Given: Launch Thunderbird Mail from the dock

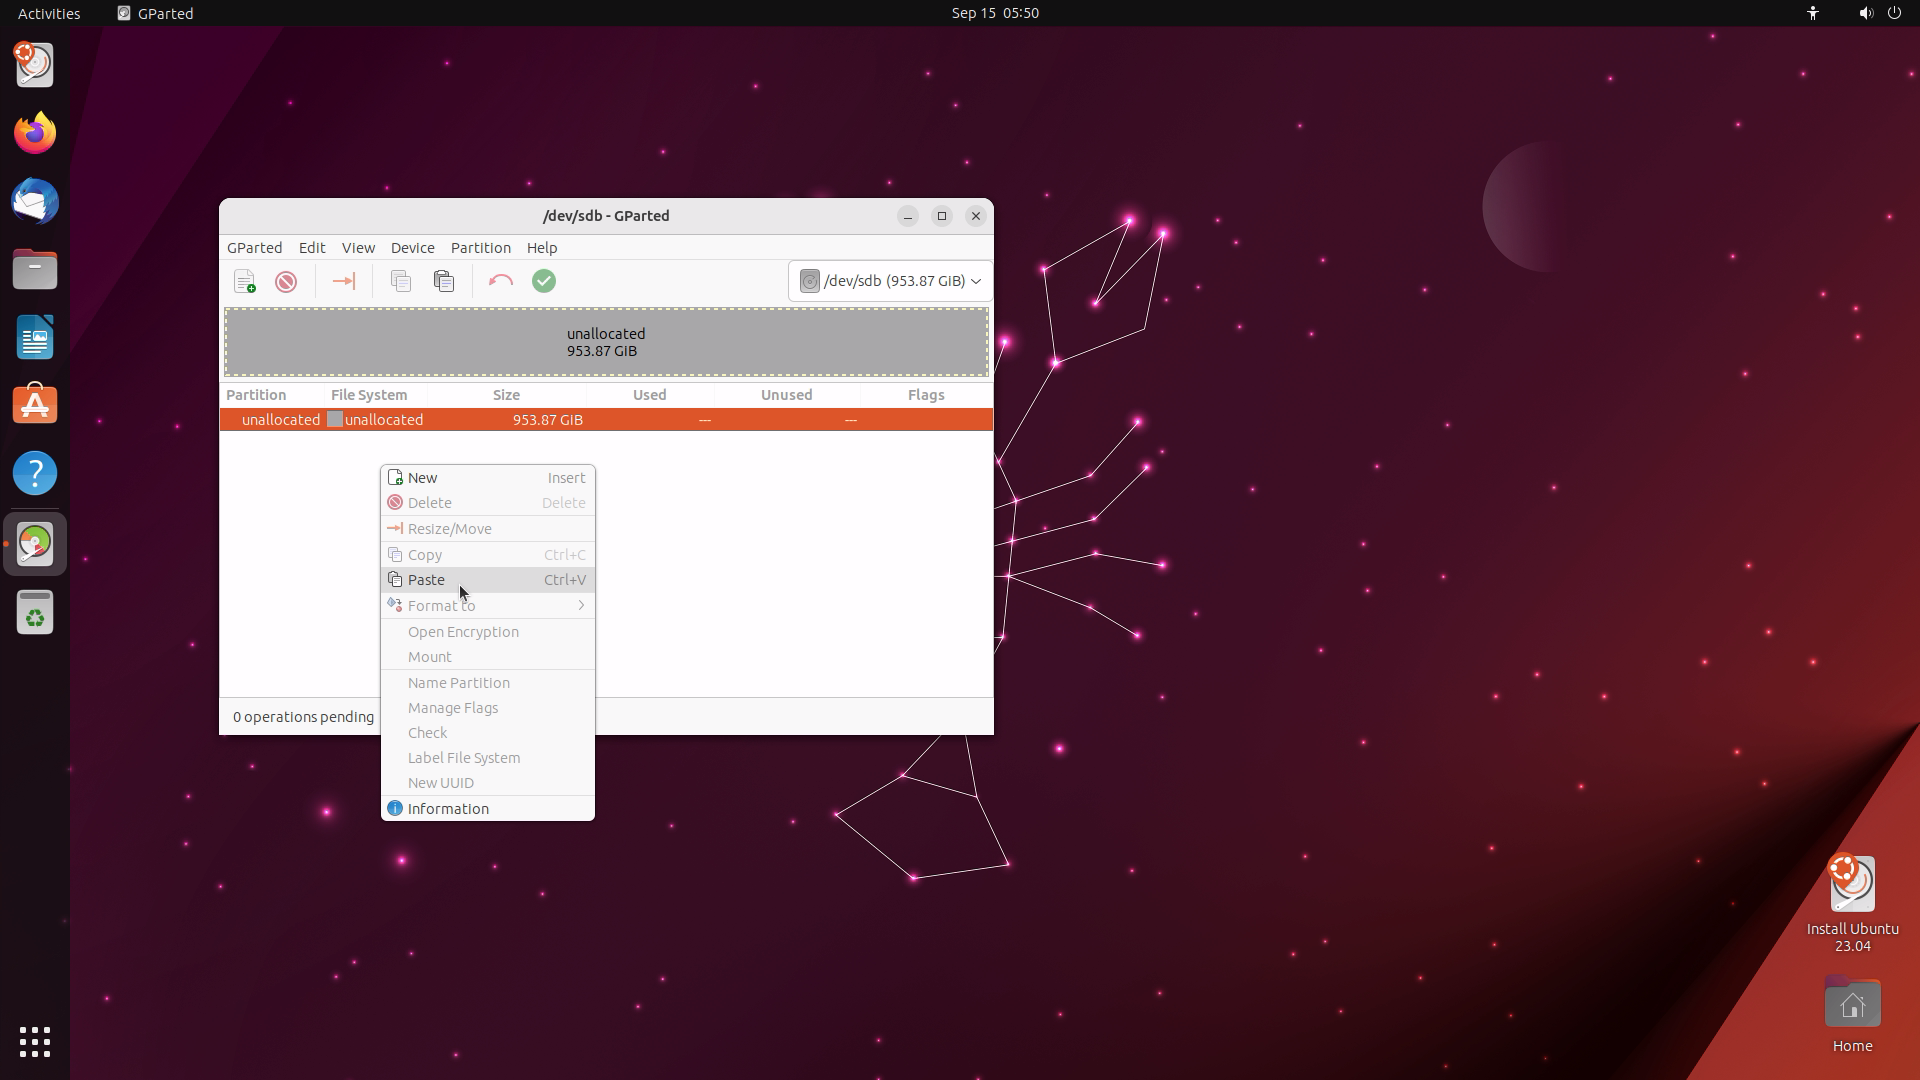Looking at the screenshot, I should click(35, 201).
